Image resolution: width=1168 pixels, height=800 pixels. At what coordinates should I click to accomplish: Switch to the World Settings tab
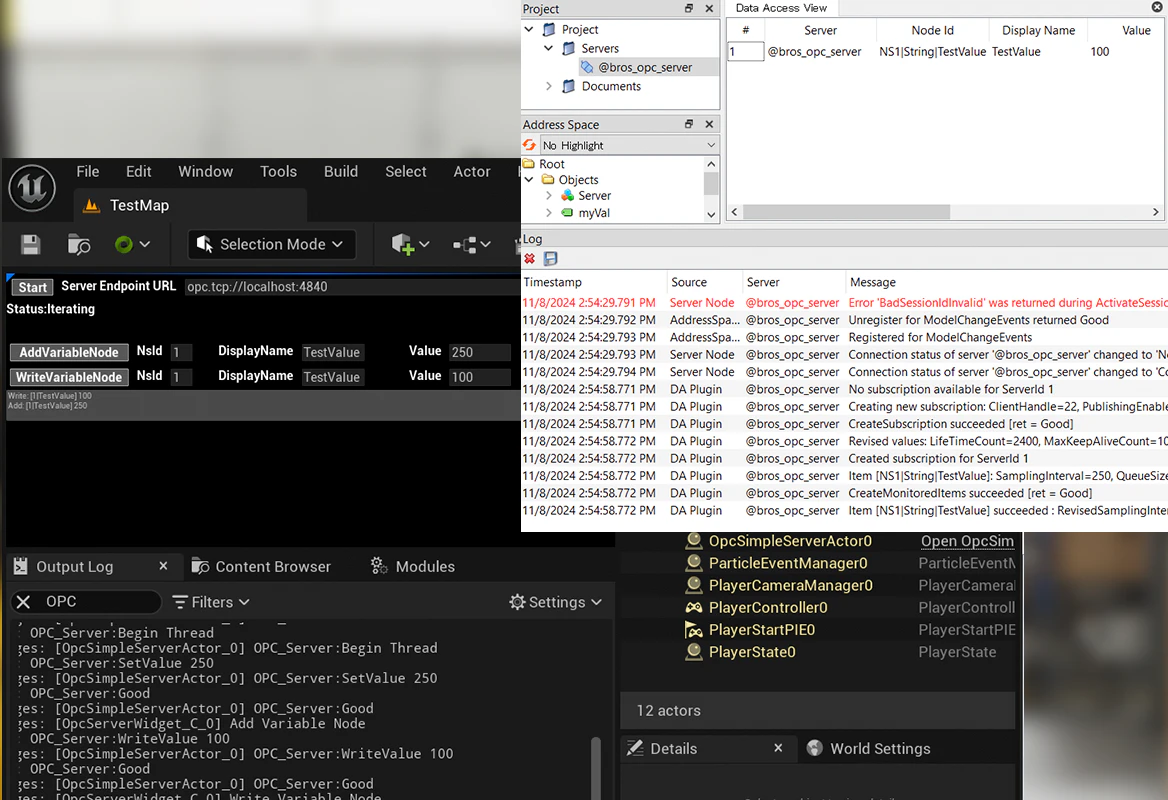tap(868, 749)
